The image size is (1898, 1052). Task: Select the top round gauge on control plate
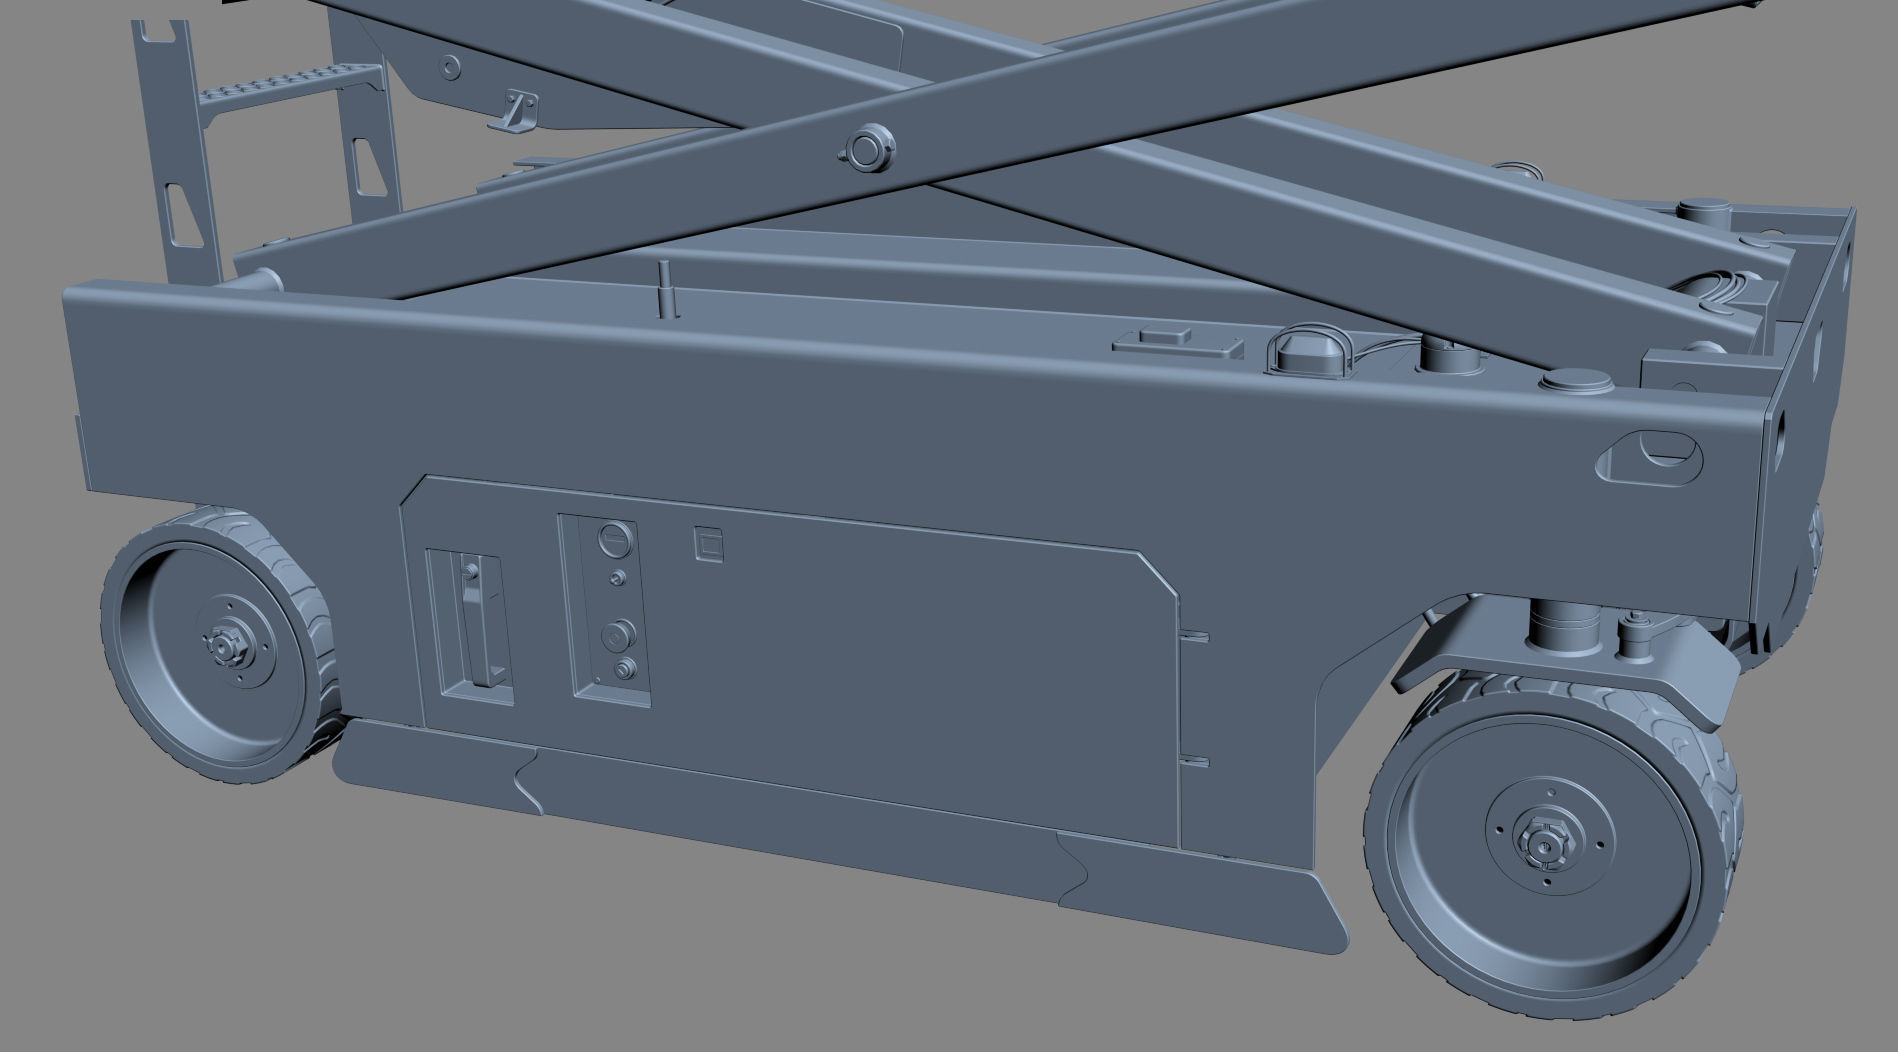[614, 539]
